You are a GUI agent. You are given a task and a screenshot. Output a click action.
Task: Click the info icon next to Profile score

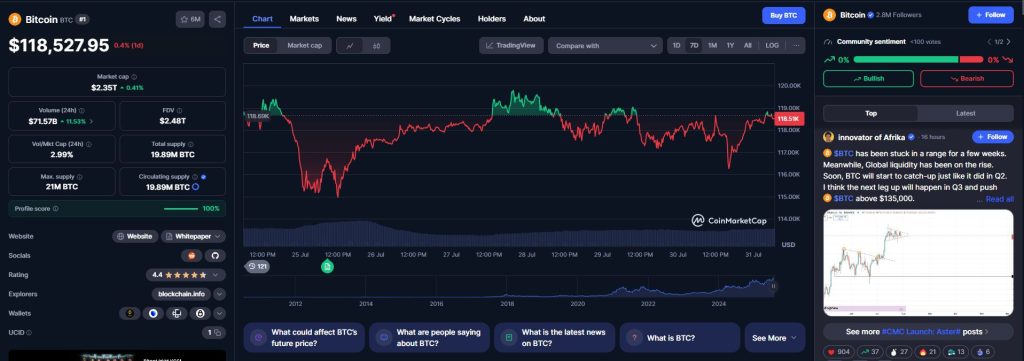(x=56, y=209)
